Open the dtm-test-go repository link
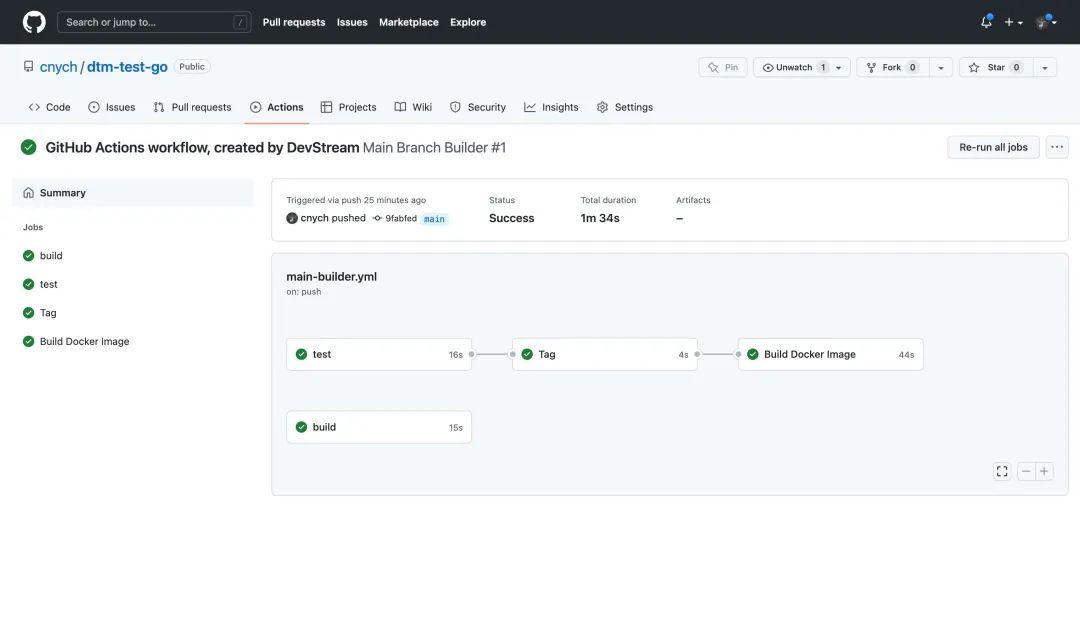 [127, 67]
